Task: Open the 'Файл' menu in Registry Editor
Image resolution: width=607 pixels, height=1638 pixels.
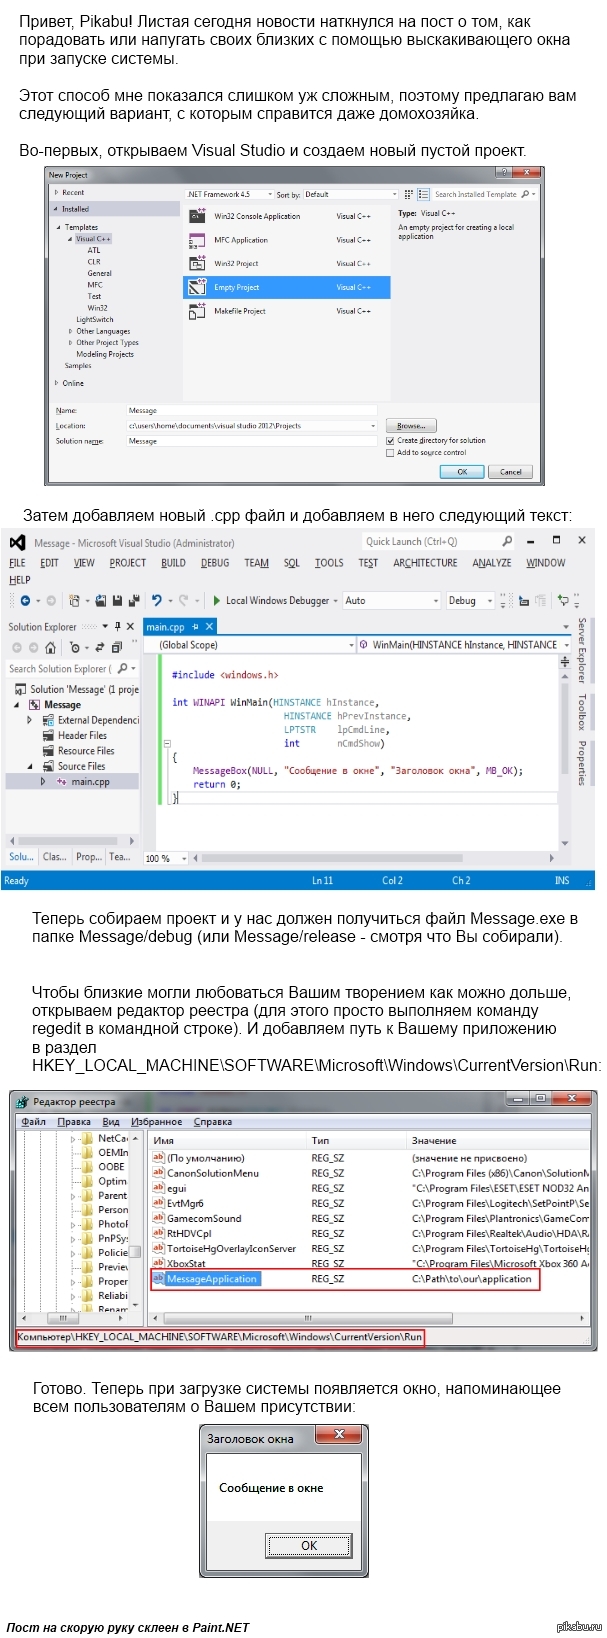Action: (33, 1121)
